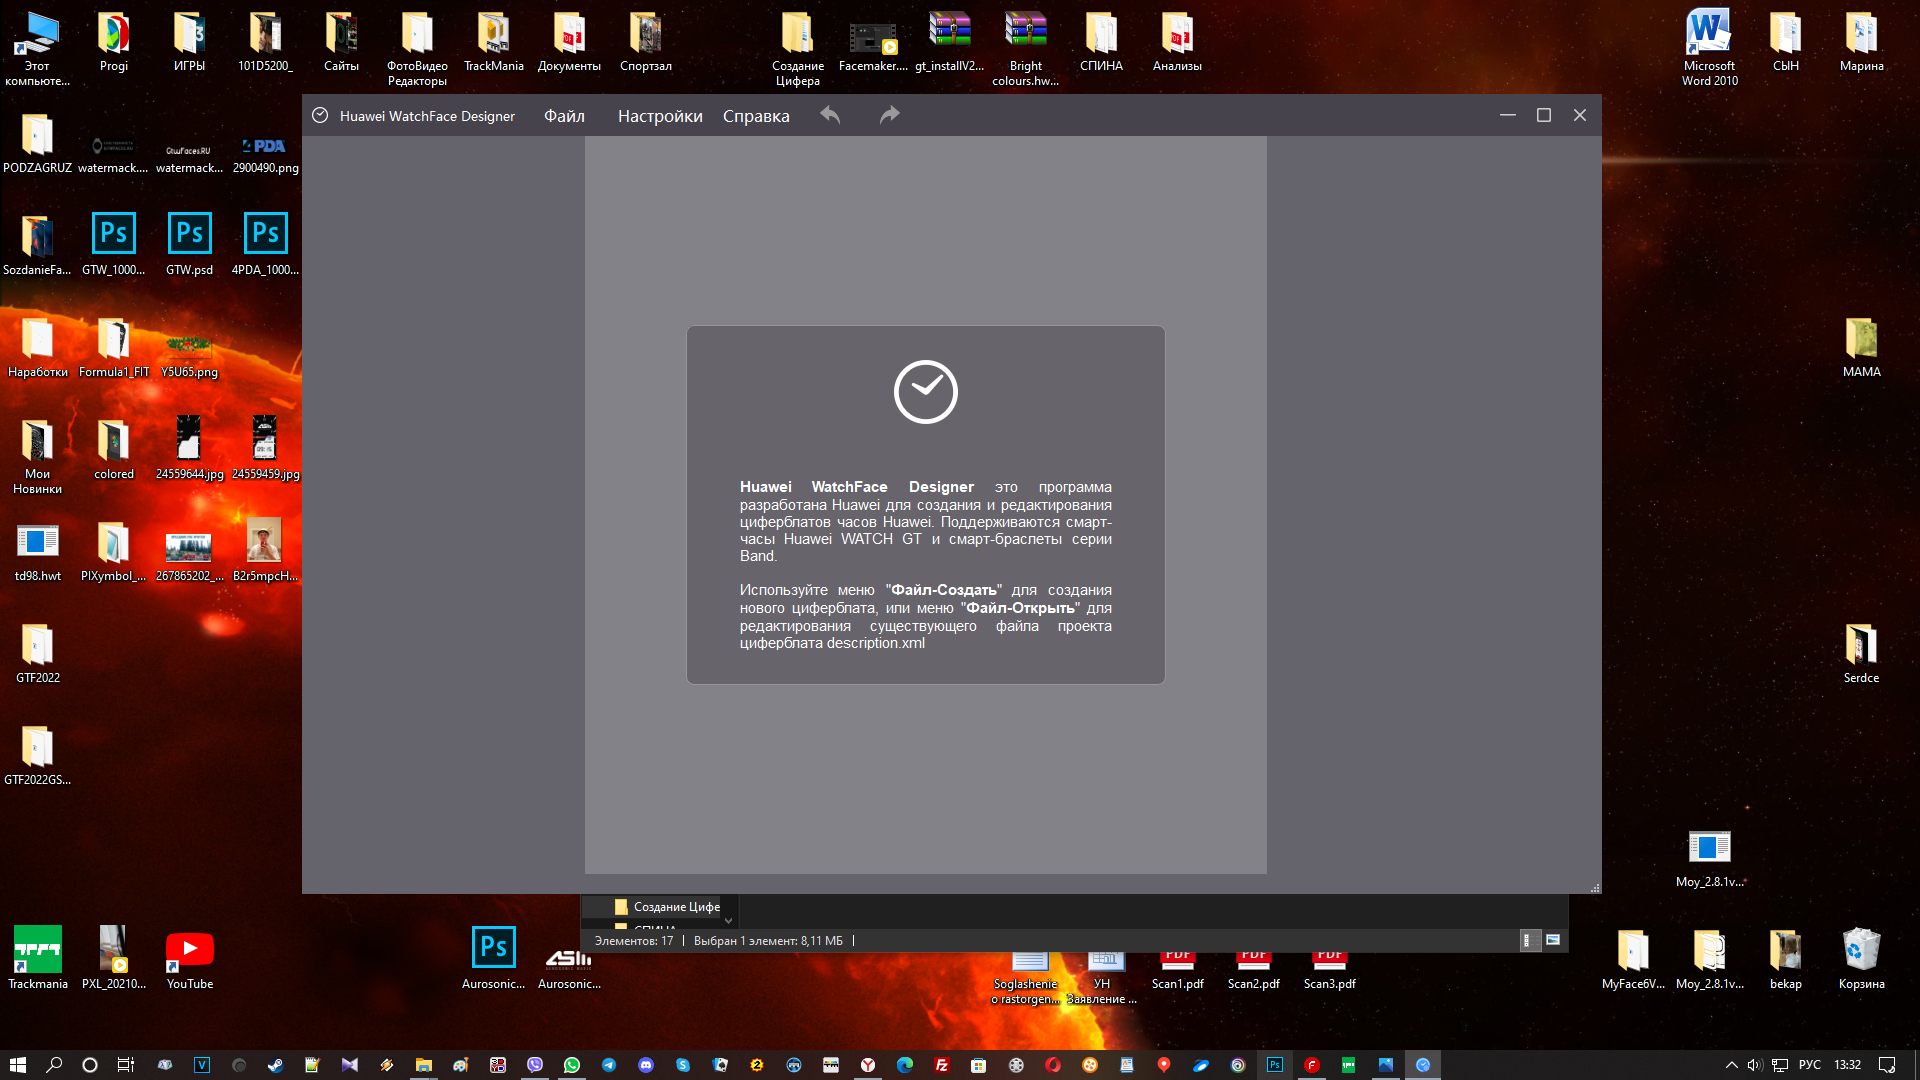Select the MAMA desktop folder

(1861, 346)
